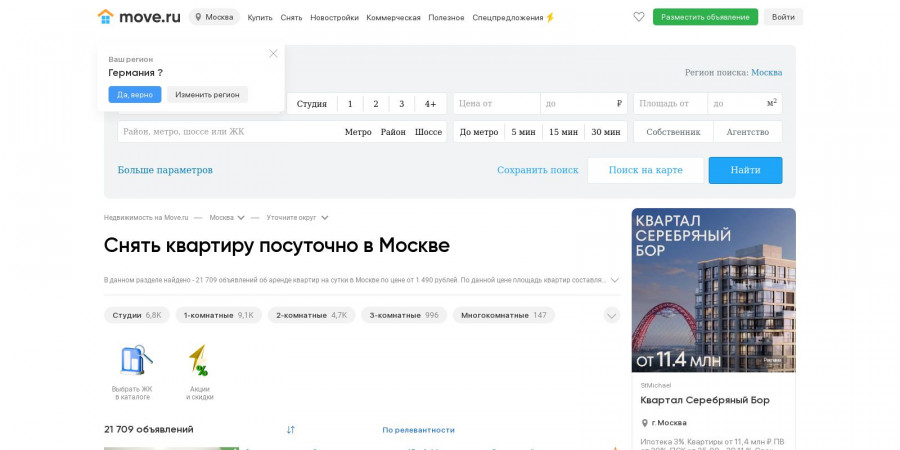Image resolution: width=900 pixels, height=450 pixels.
Task: Click Сохранить поиск link
Action: tap(538, 170)
